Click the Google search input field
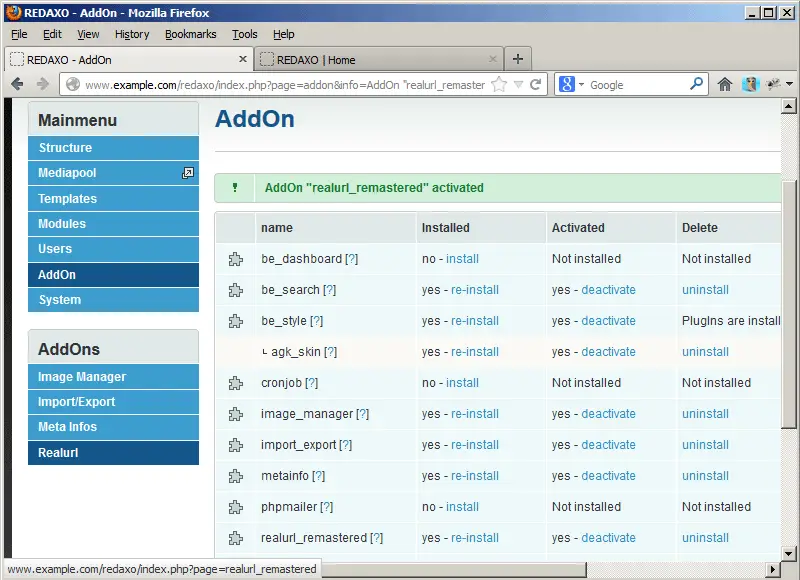Screen dimensions: 800x580 click(x=637, y=85)
